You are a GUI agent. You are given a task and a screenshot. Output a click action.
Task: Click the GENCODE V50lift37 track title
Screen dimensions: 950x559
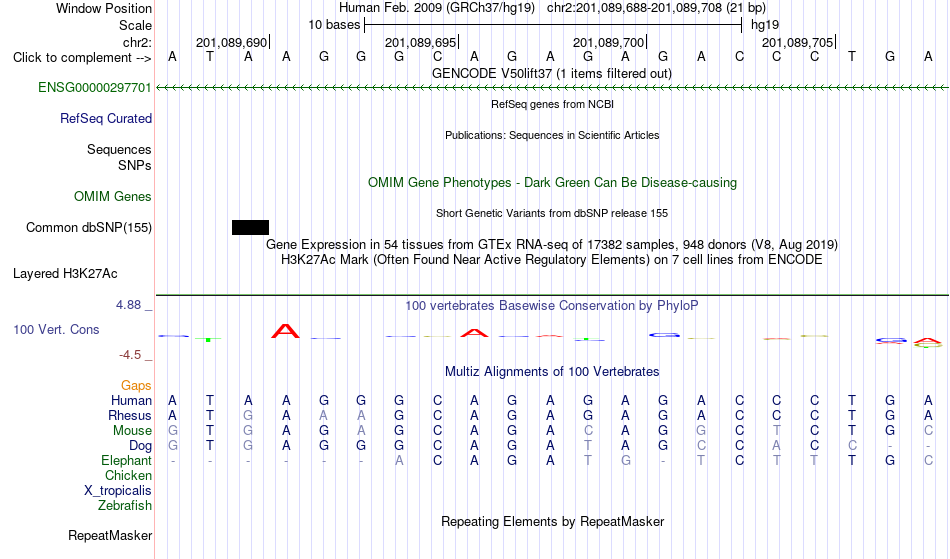point(552,74)
